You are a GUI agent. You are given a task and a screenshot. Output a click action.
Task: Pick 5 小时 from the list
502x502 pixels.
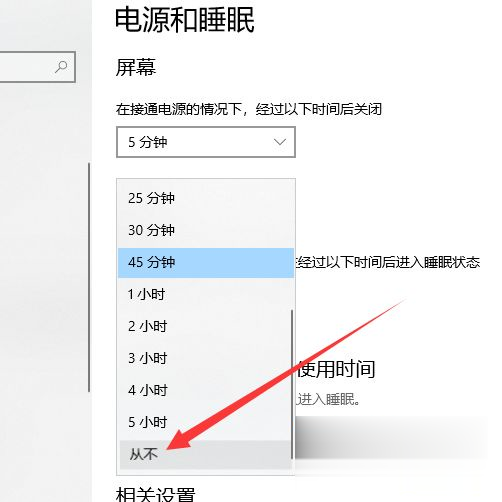point(206,422)
